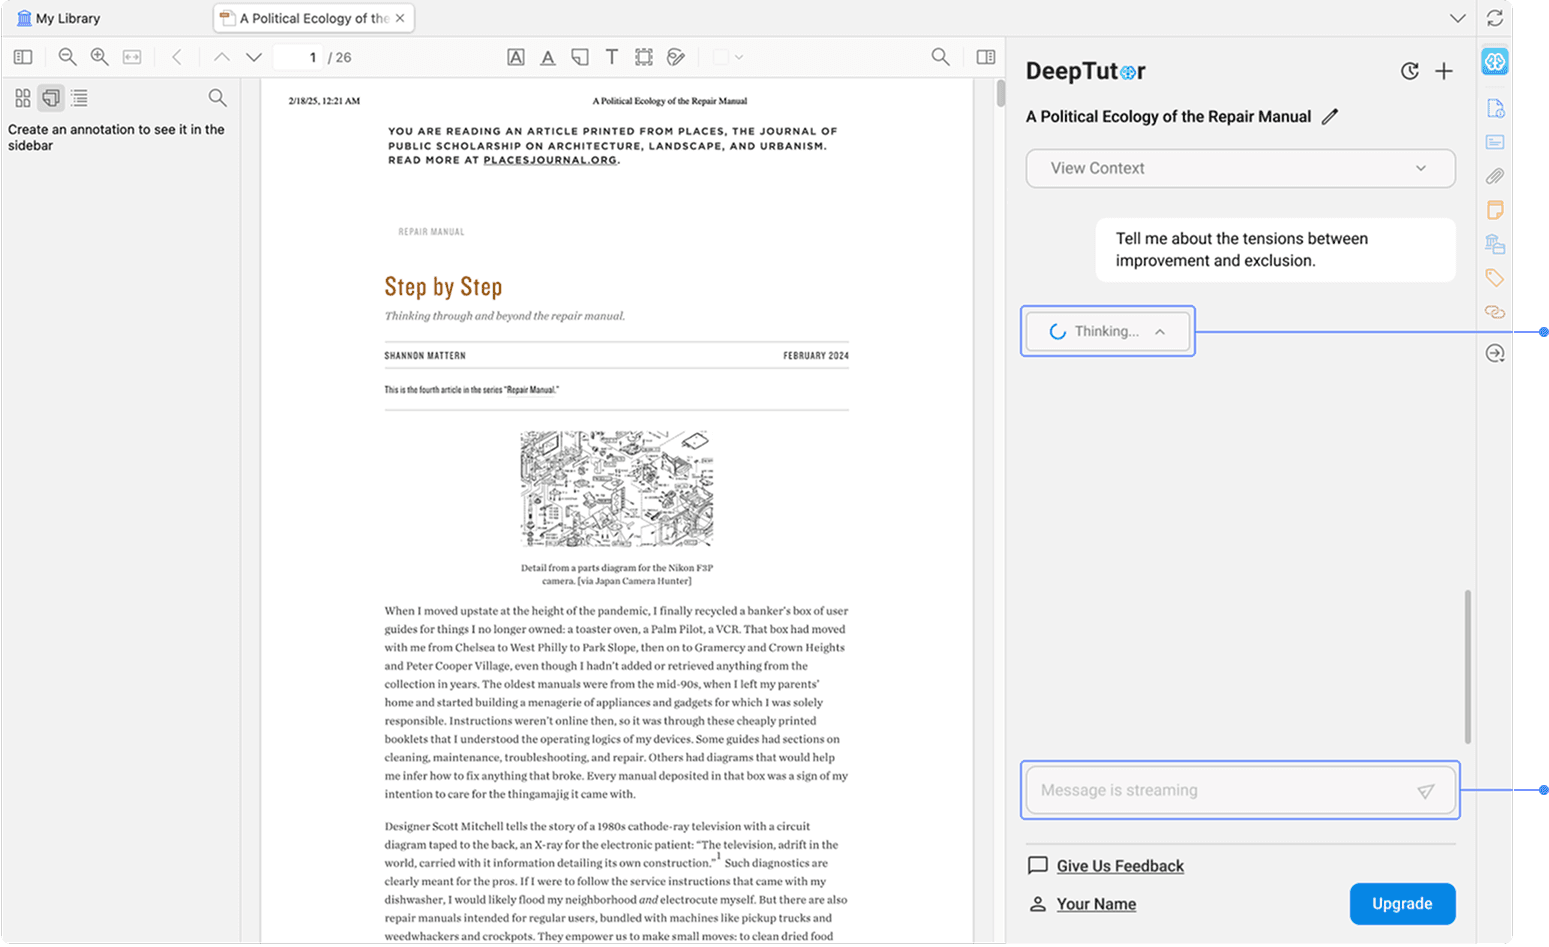Jump to Related section icon
Screen dimensions: 1549x947
tap(1495, 312)
